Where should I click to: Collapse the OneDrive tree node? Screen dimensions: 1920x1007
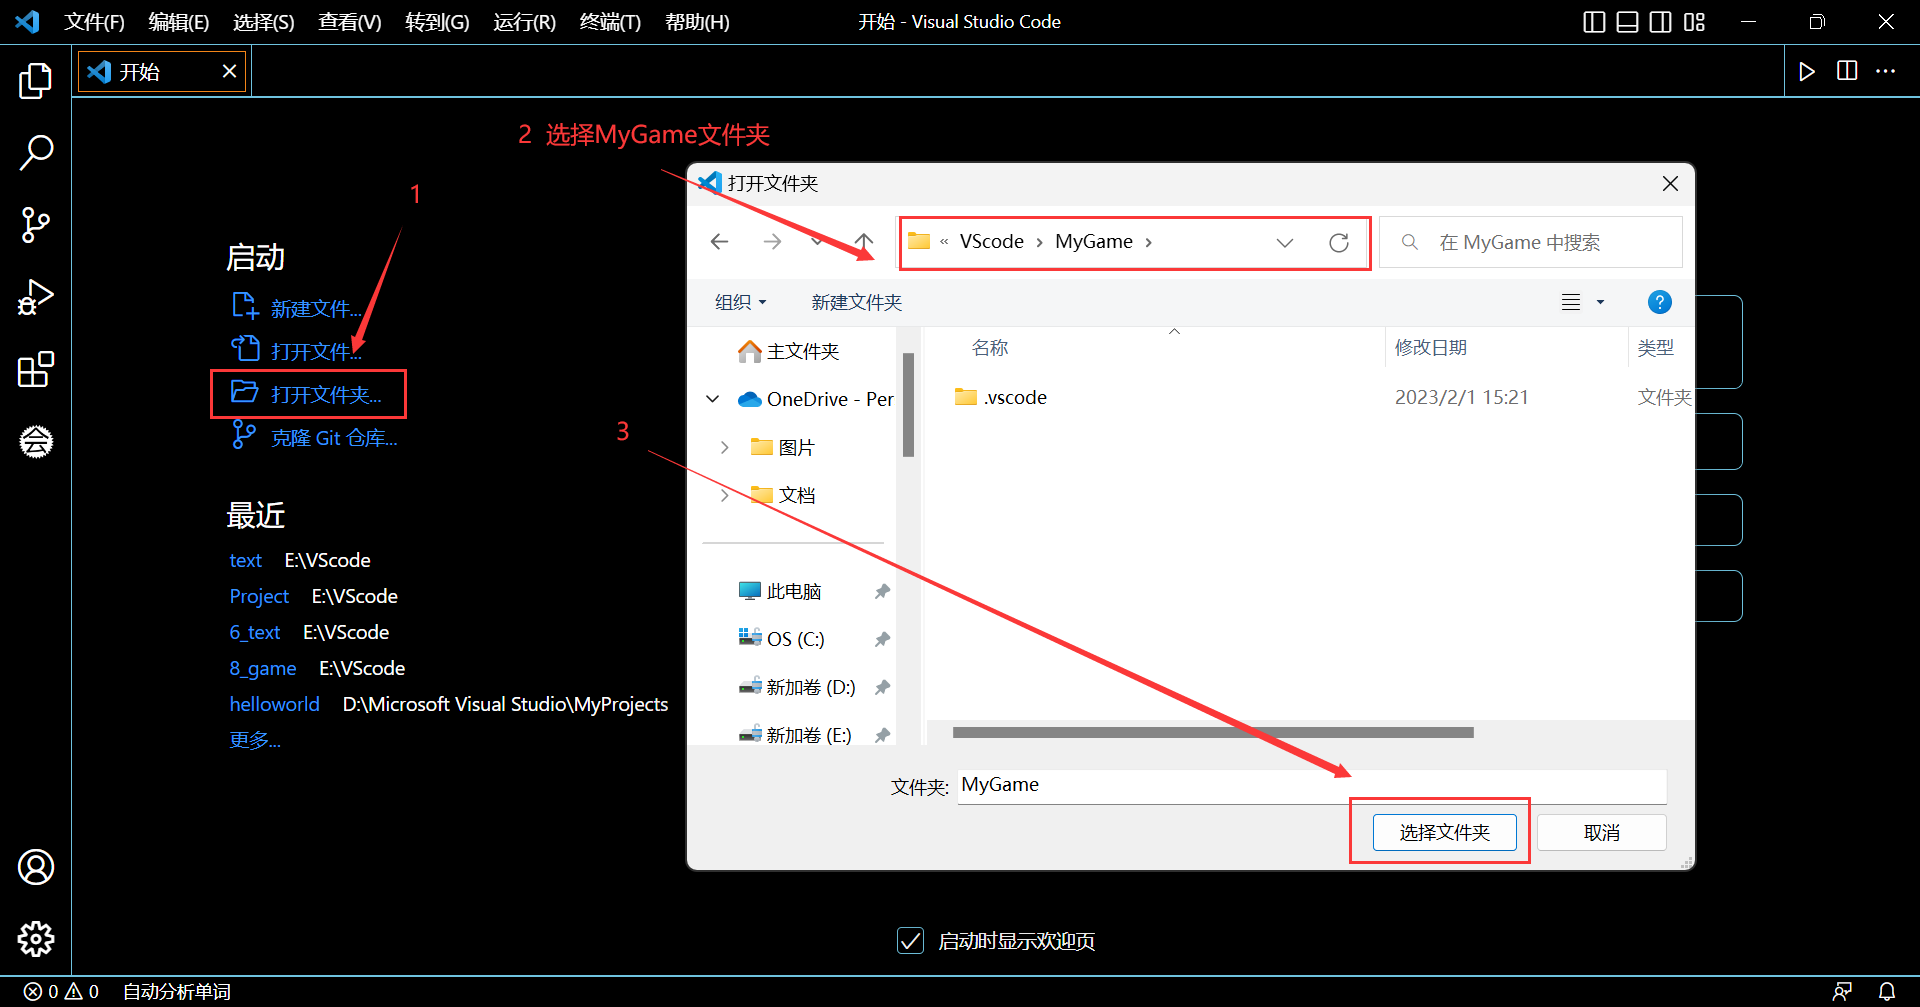713,399
